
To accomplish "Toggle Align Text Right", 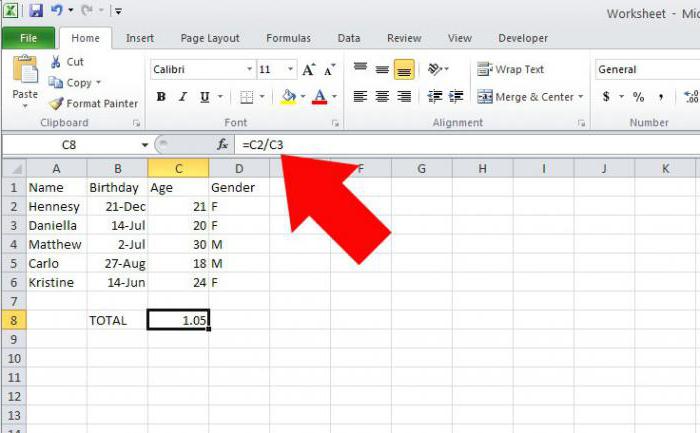I will coord(404,97).
